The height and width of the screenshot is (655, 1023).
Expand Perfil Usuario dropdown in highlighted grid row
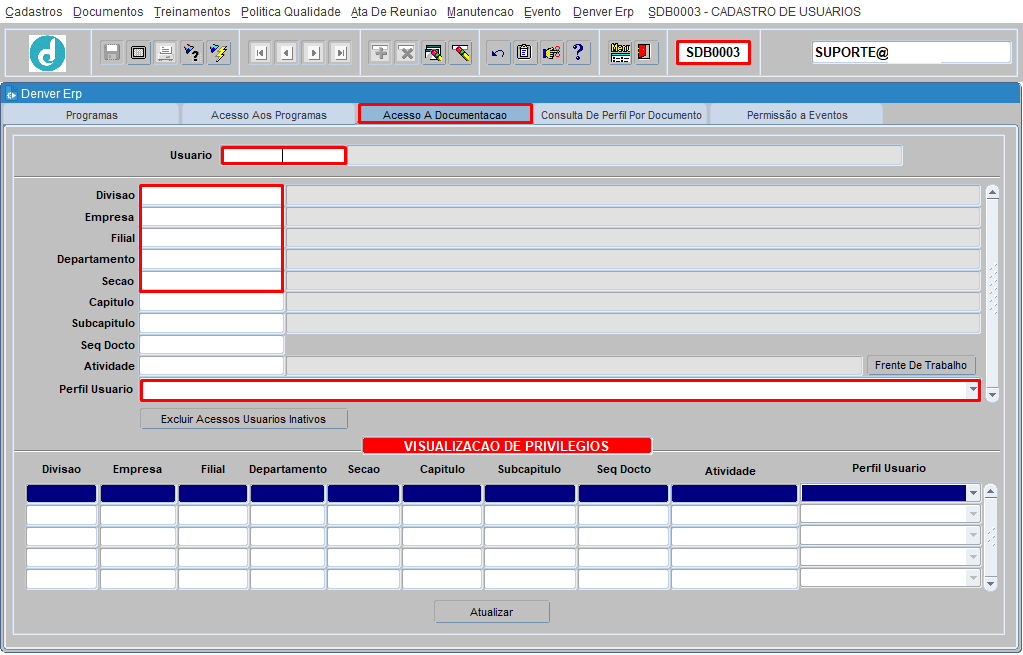click(973, 493)
